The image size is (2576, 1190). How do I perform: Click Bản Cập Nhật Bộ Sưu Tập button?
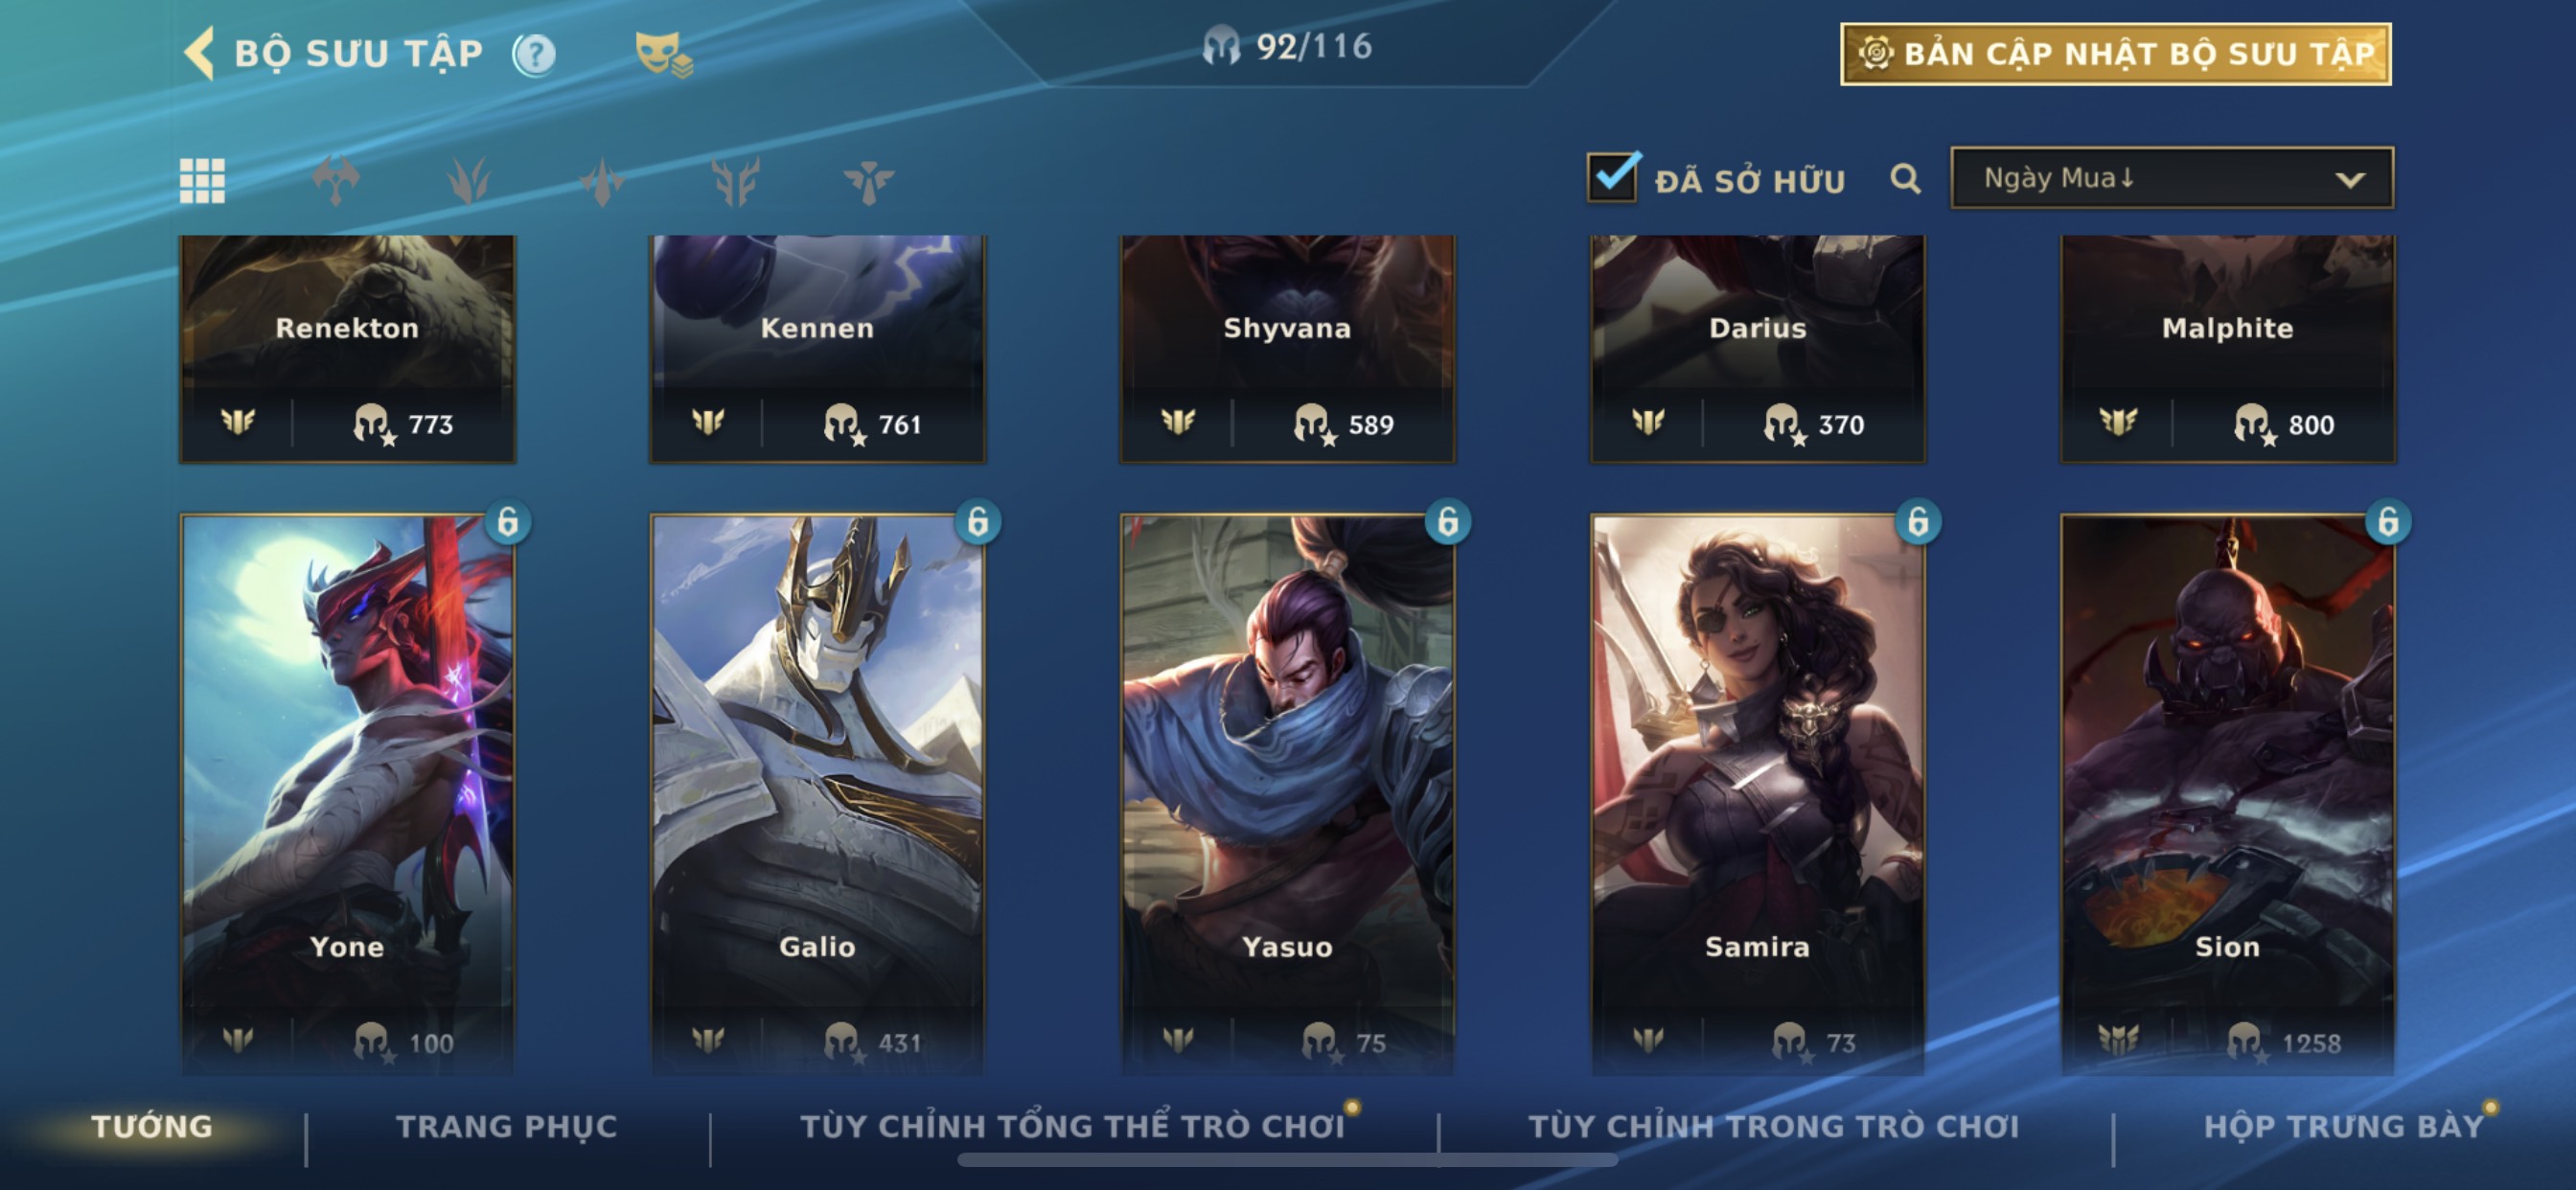(2116, 54)
